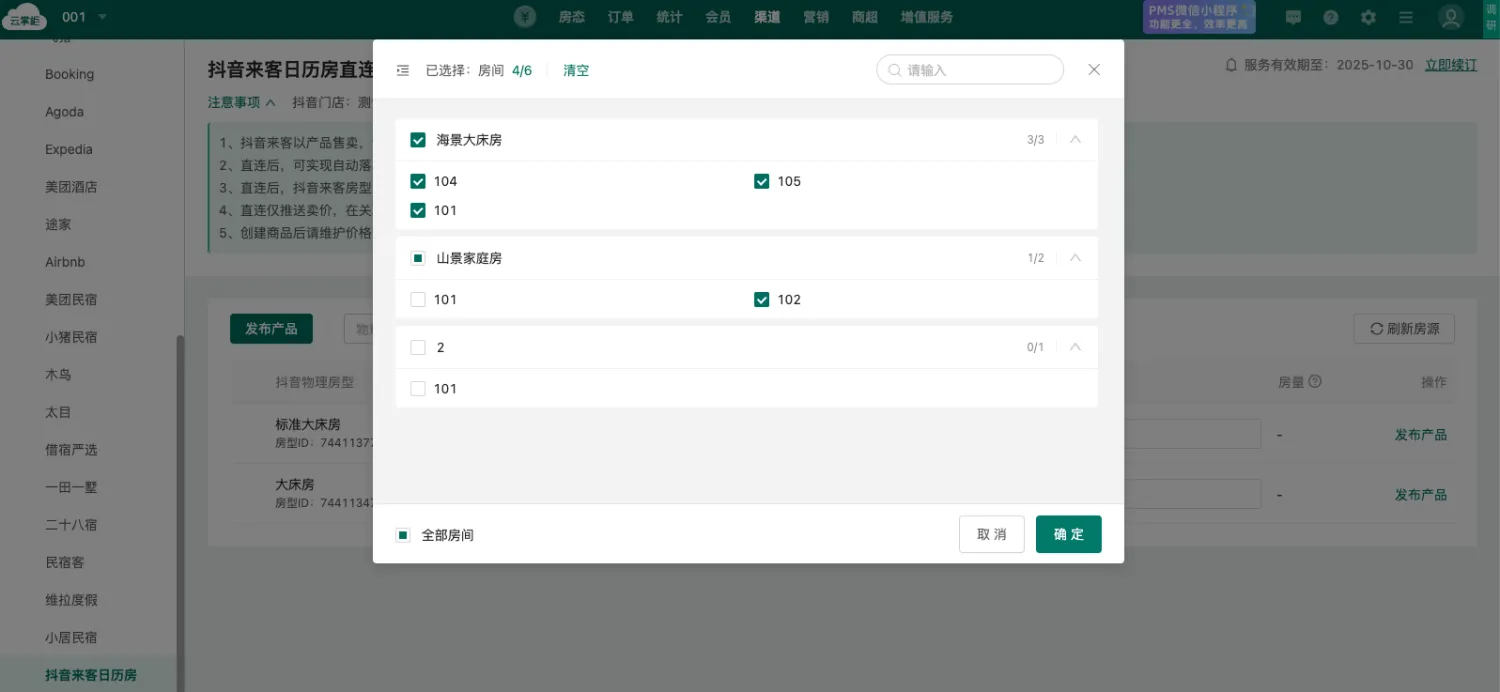Collapse the 山景家庭房 group chevron
This screenshot has height=692, width=1500.
click(1076, 258)
